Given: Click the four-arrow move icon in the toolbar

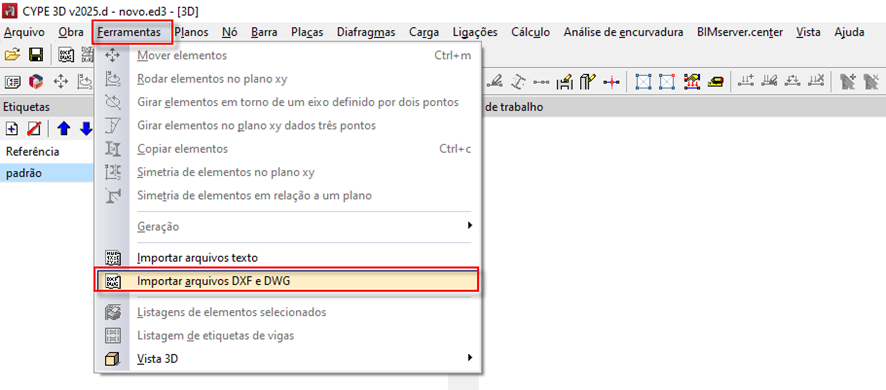Looking at the screenshot, I should pyautogui.click(x=60, y=82).
